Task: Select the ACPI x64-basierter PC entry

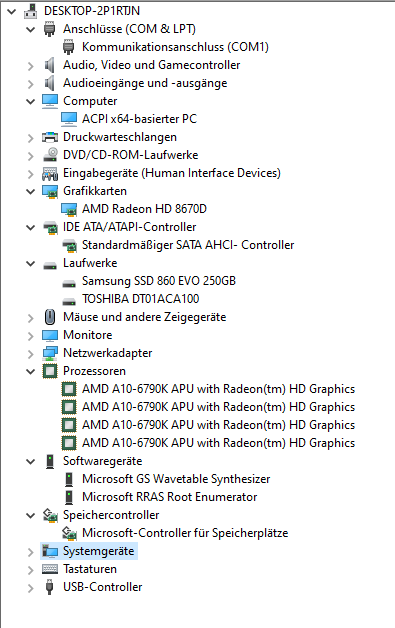Action: 139,119
